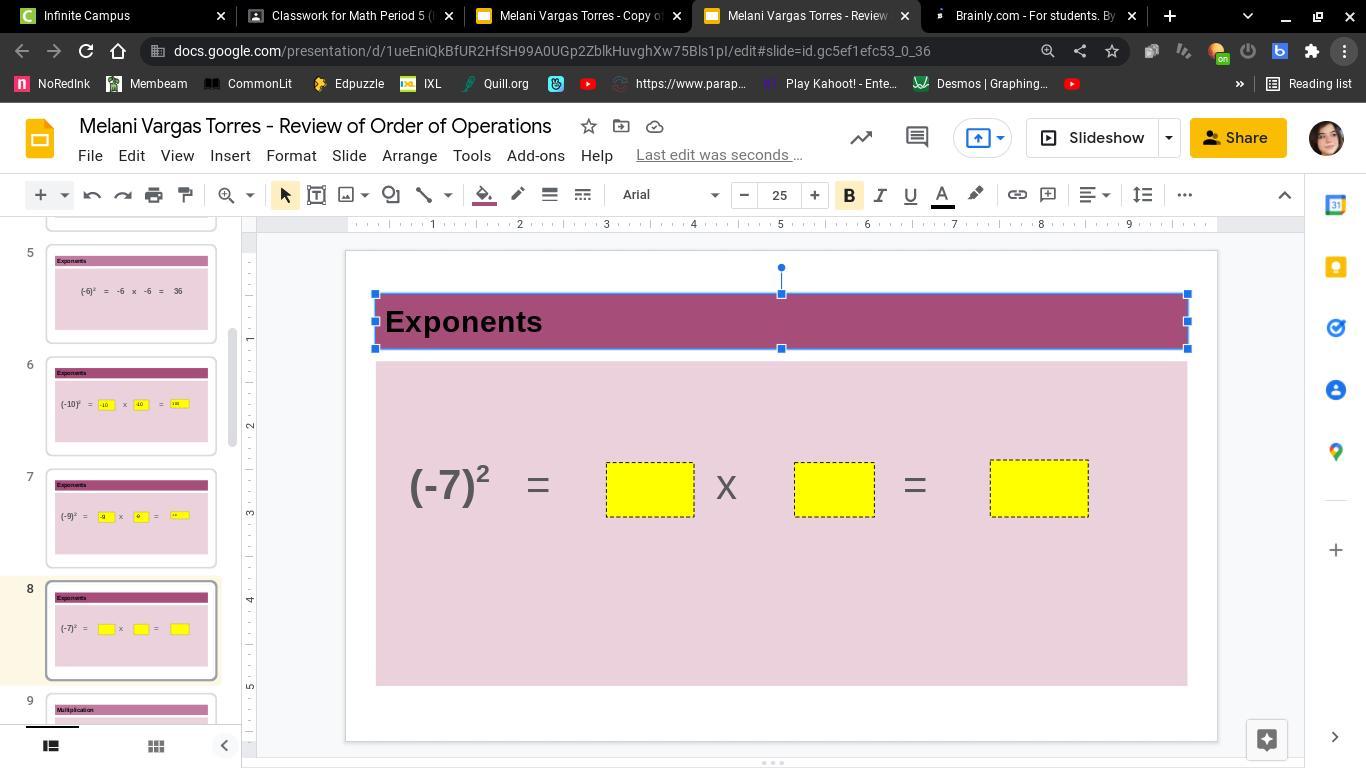Image resolution: width=1366 pixels, height=768 pixels.
Task: Switch to the Infinite Campus browser tab
Action: coord(123,16)
